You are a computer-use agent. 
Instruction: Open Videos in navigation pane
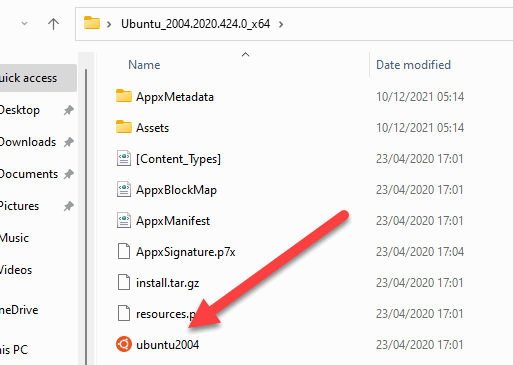(16, 270)
